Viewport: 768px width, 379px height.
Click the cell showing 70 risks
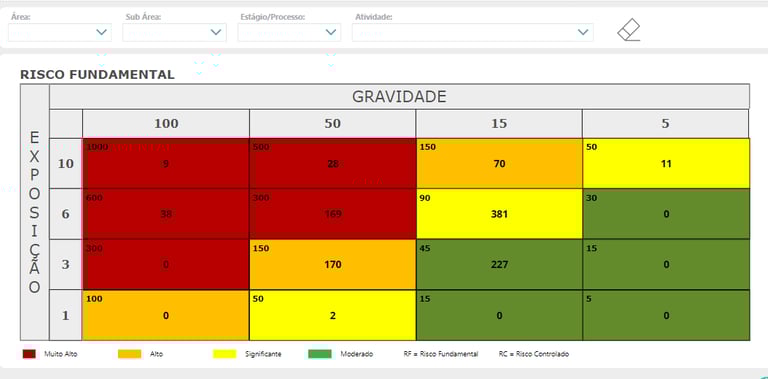(x=499, y=164)
